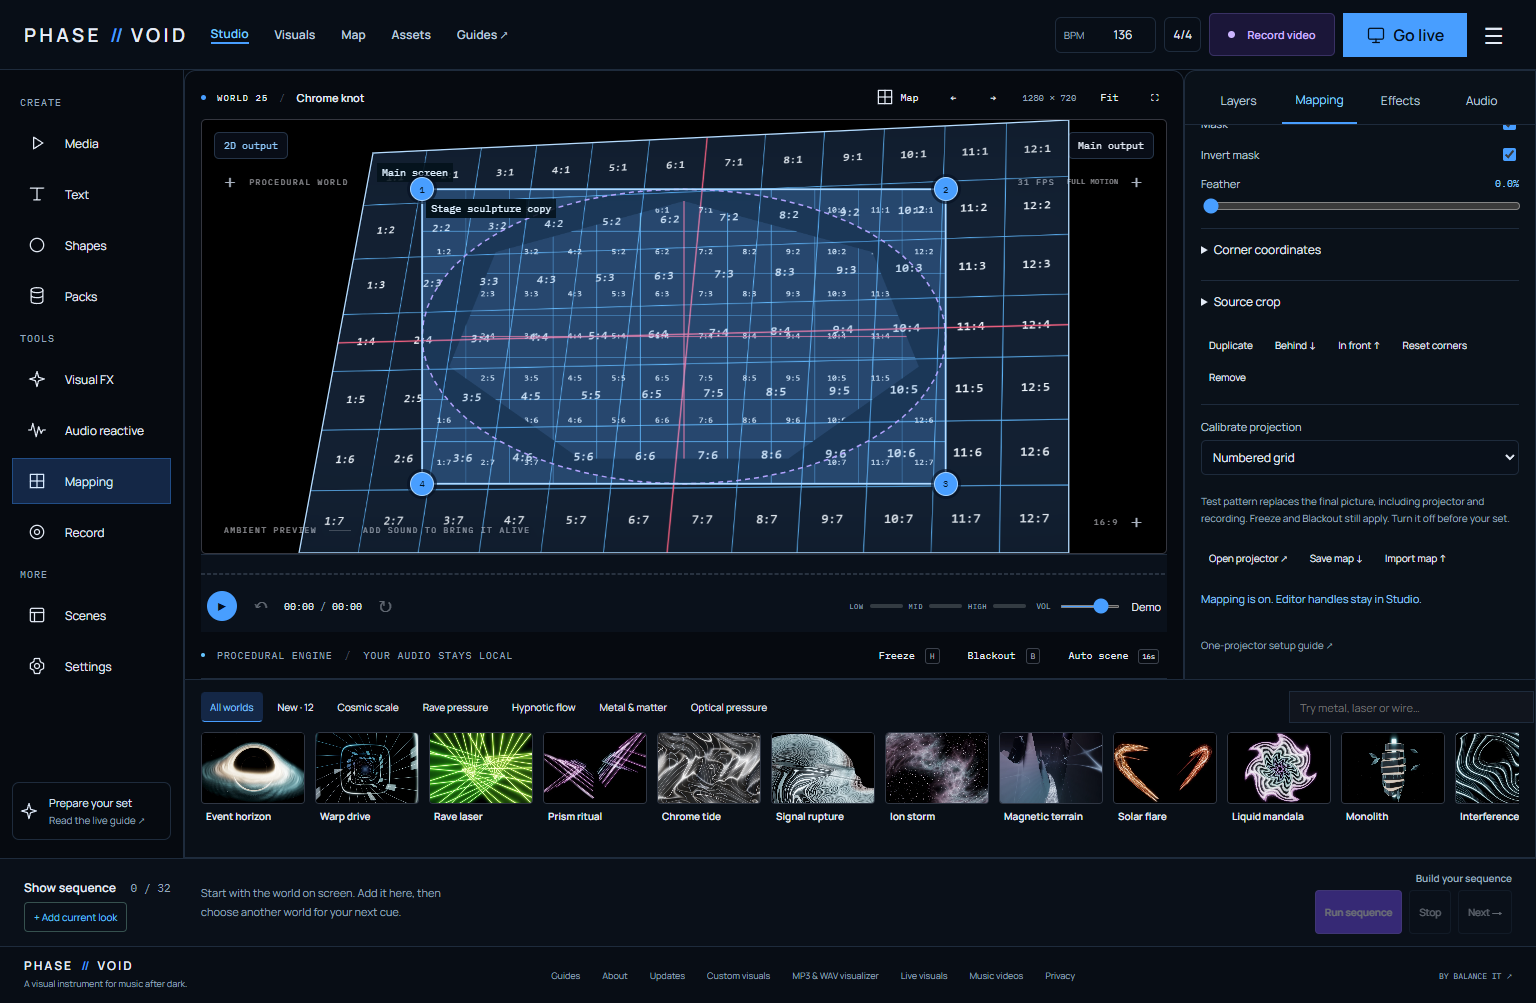The height and width of the screenshot is (1003, 1536).
Task: Restart playback with loop icon
Action: [385, 606]
